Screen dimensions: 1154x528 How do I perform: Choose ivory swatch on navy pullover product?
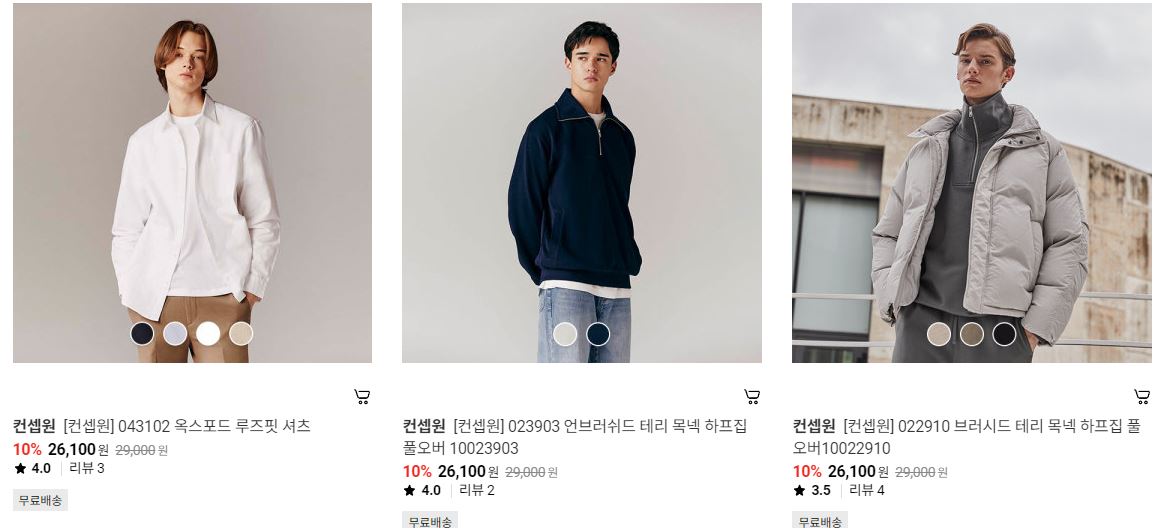[565, 334]
